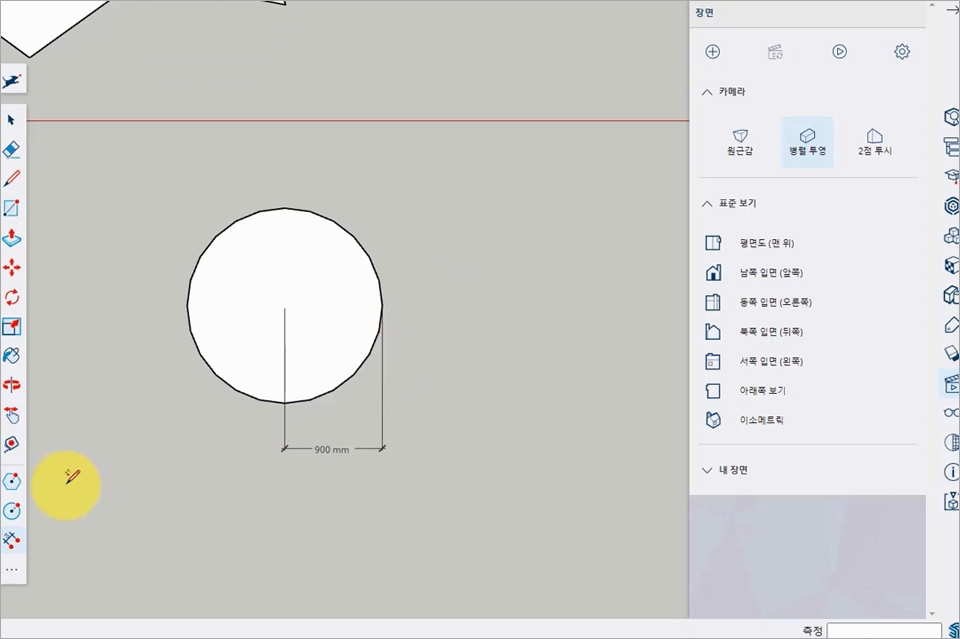Open the Display glasses panel

pos(951,413)
